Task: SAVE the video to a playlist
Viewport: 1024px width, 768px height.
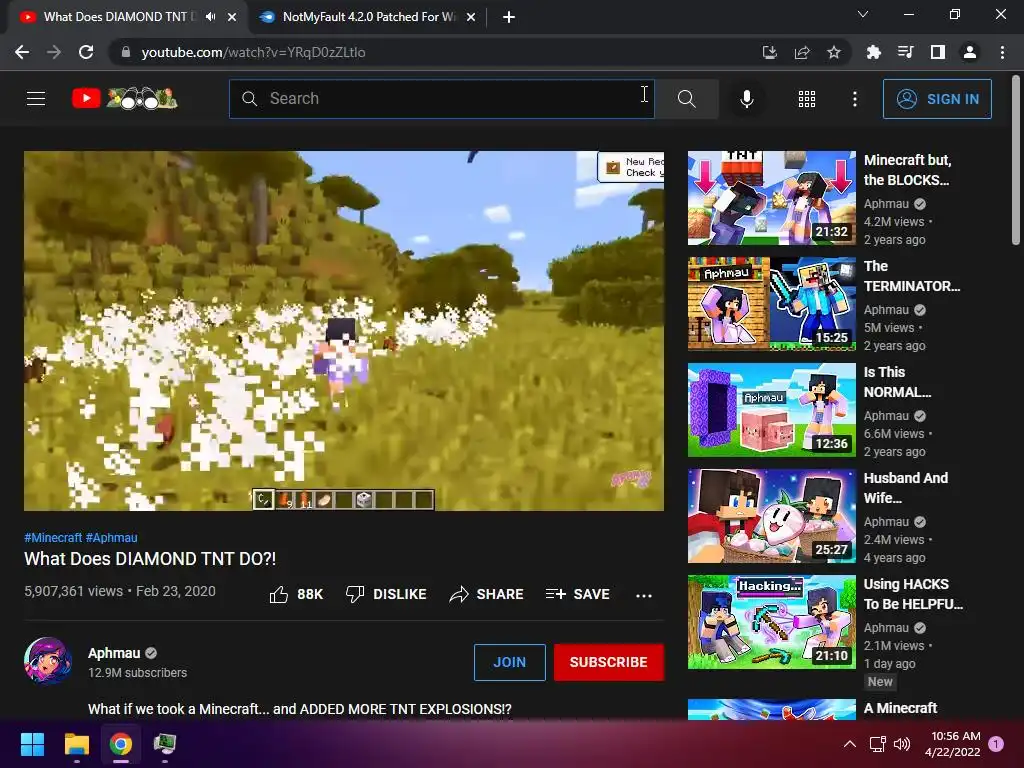Action: tap(577, 594)
